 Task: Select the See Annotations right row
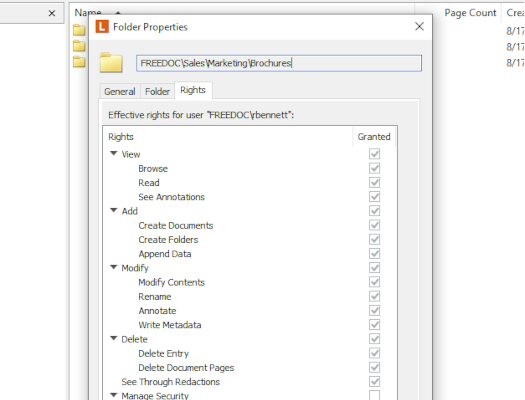[x=171, y=197]
